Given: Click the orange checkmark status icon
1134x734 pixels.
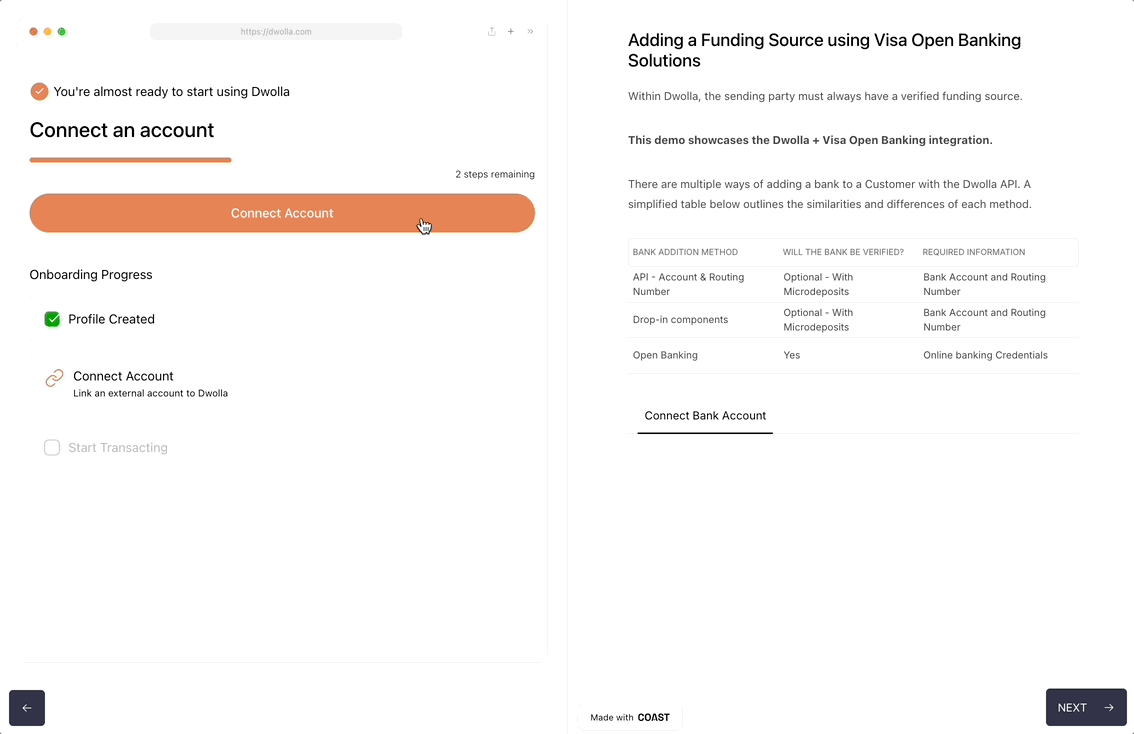Looking at the screenshot, I should 39,92.
